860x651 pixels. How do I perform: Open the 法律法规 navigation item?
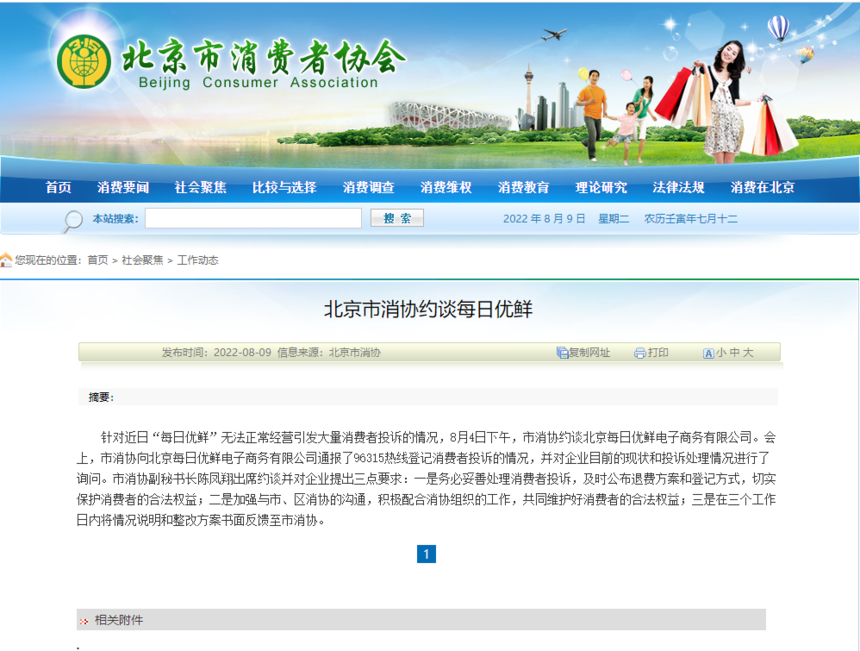tap(678, 188)
